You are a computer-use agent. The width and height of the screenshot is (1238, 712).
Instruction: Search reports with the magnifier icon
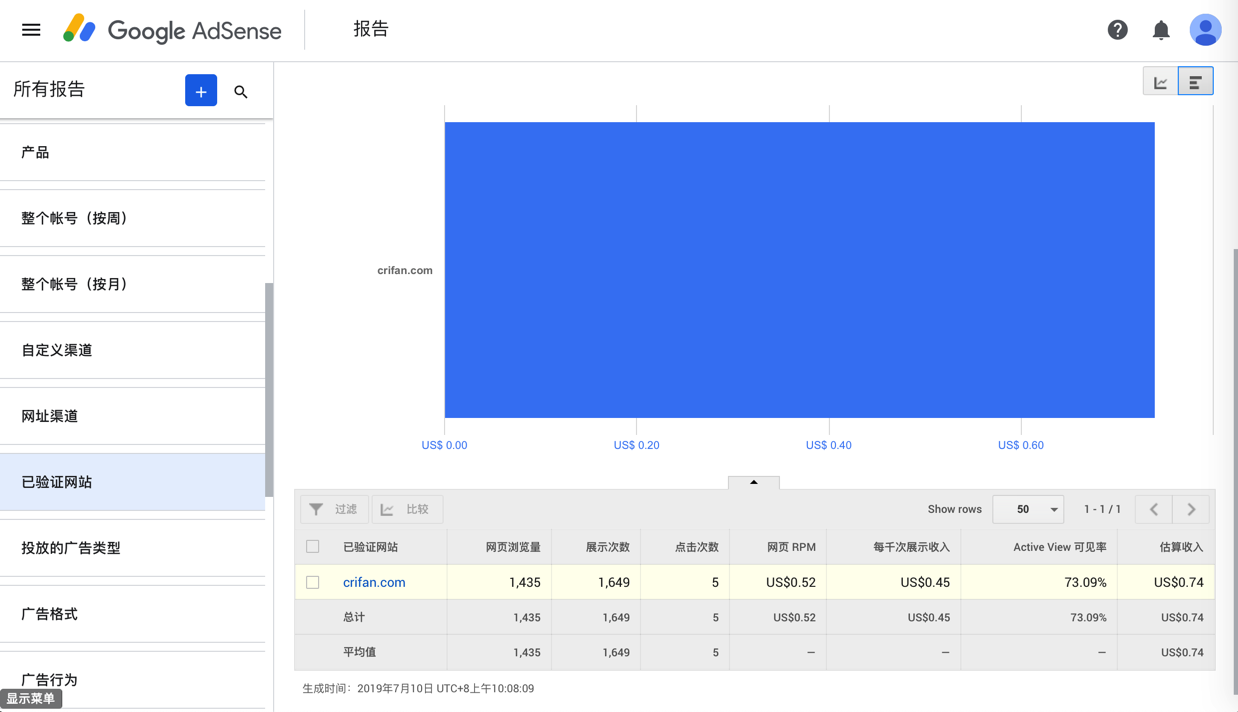tap(241, 92)
